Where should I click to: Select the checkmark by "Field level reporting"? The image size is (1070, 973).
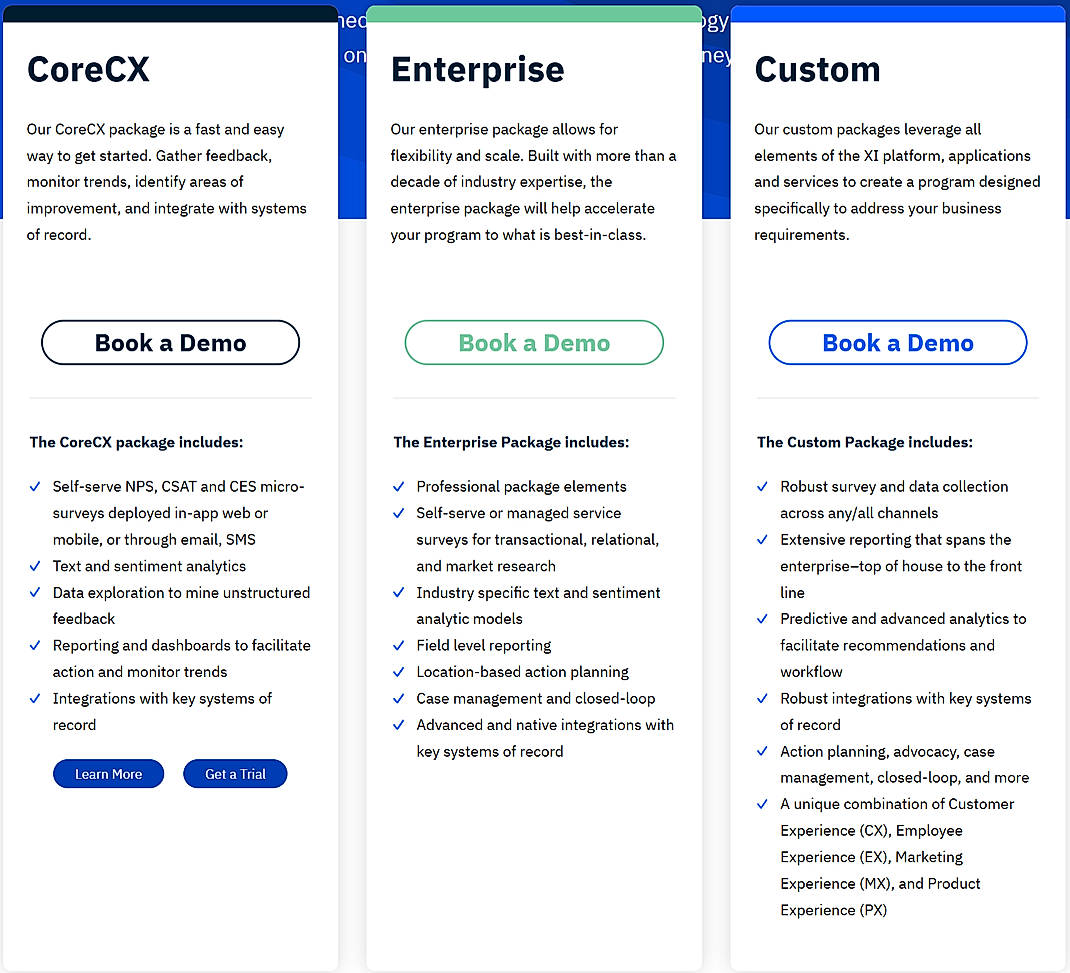point(399,645)
